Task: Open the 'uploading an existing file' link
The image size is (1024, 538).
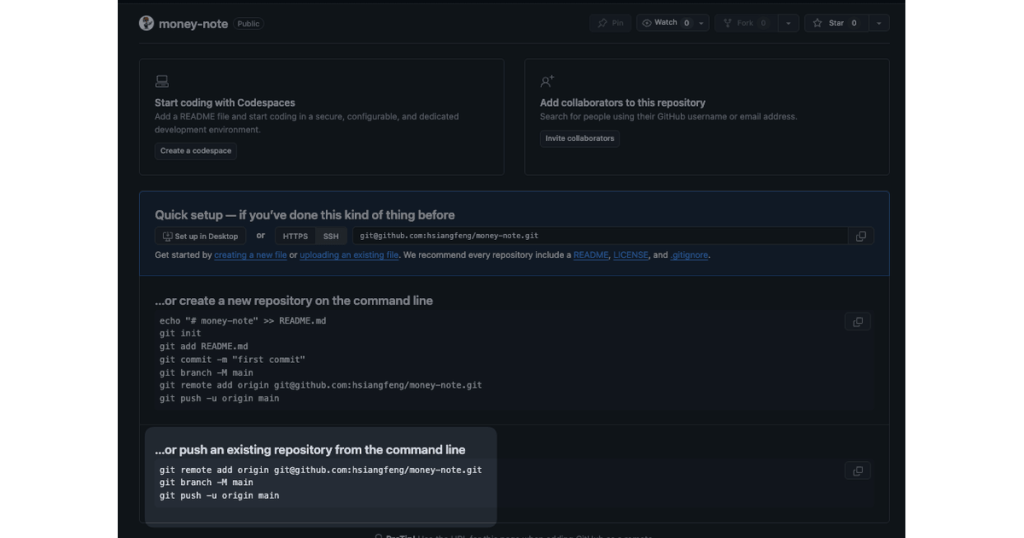Action: point(349,255)
